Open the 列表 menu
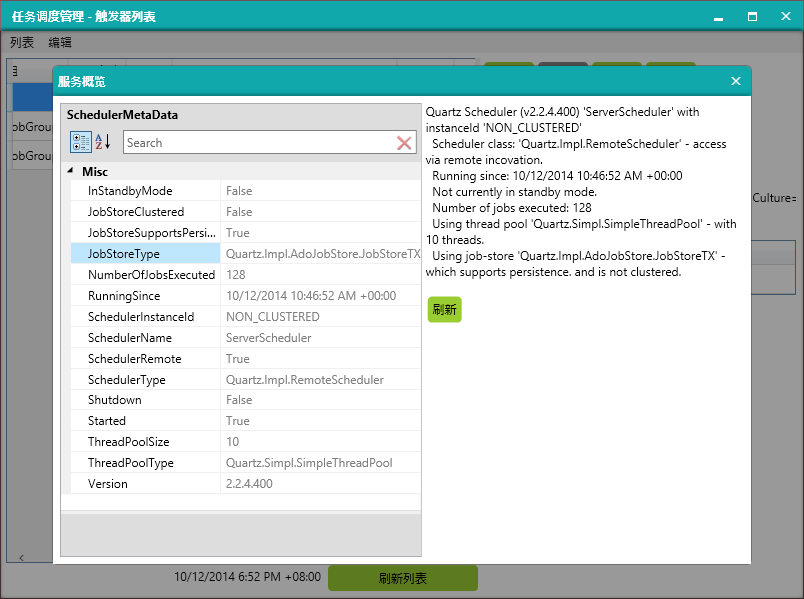This screenshot has width=804, height=599. 22,42
